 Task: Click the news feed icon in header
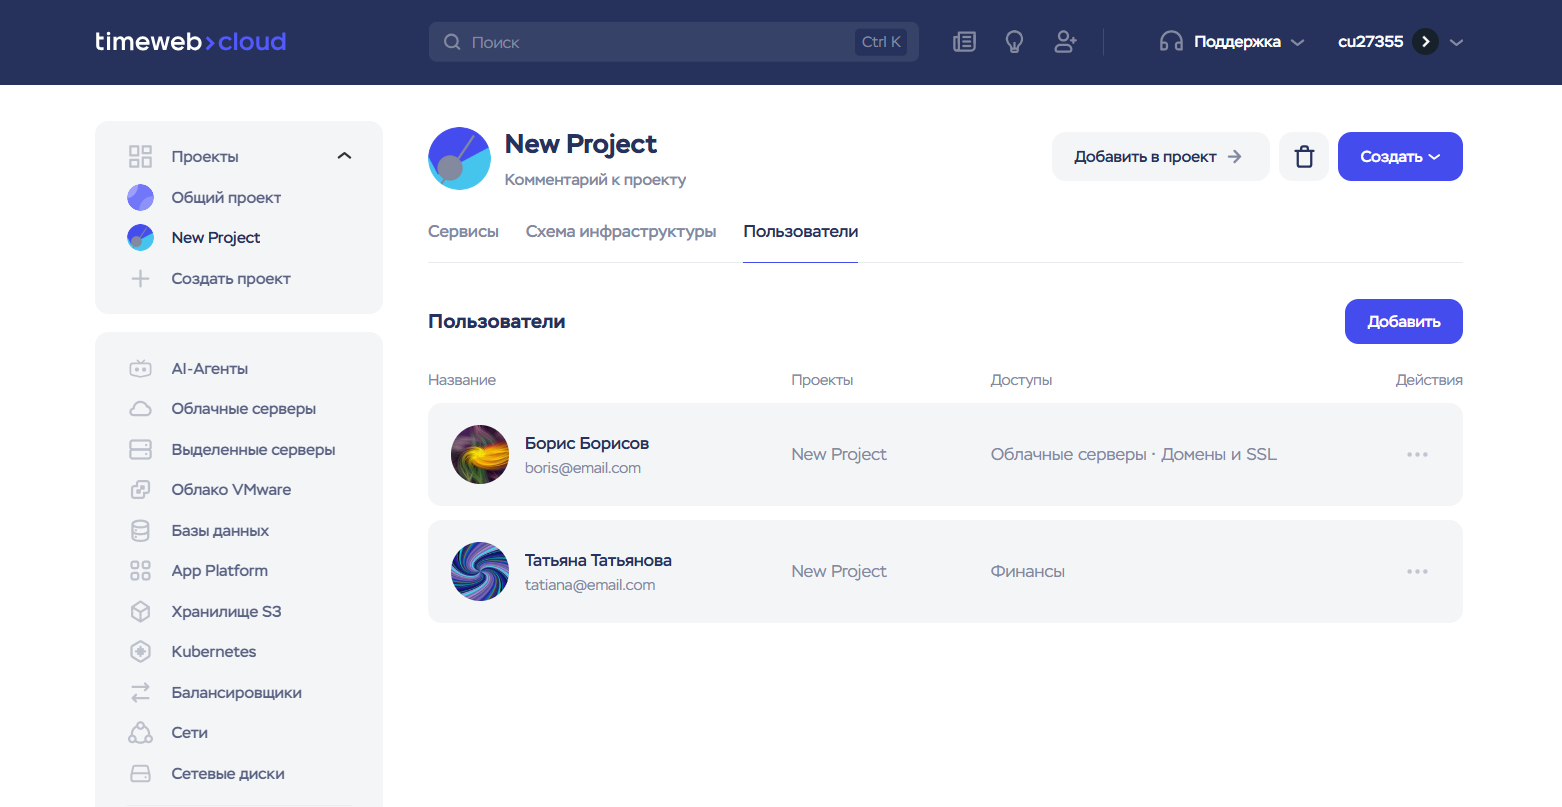964,42
